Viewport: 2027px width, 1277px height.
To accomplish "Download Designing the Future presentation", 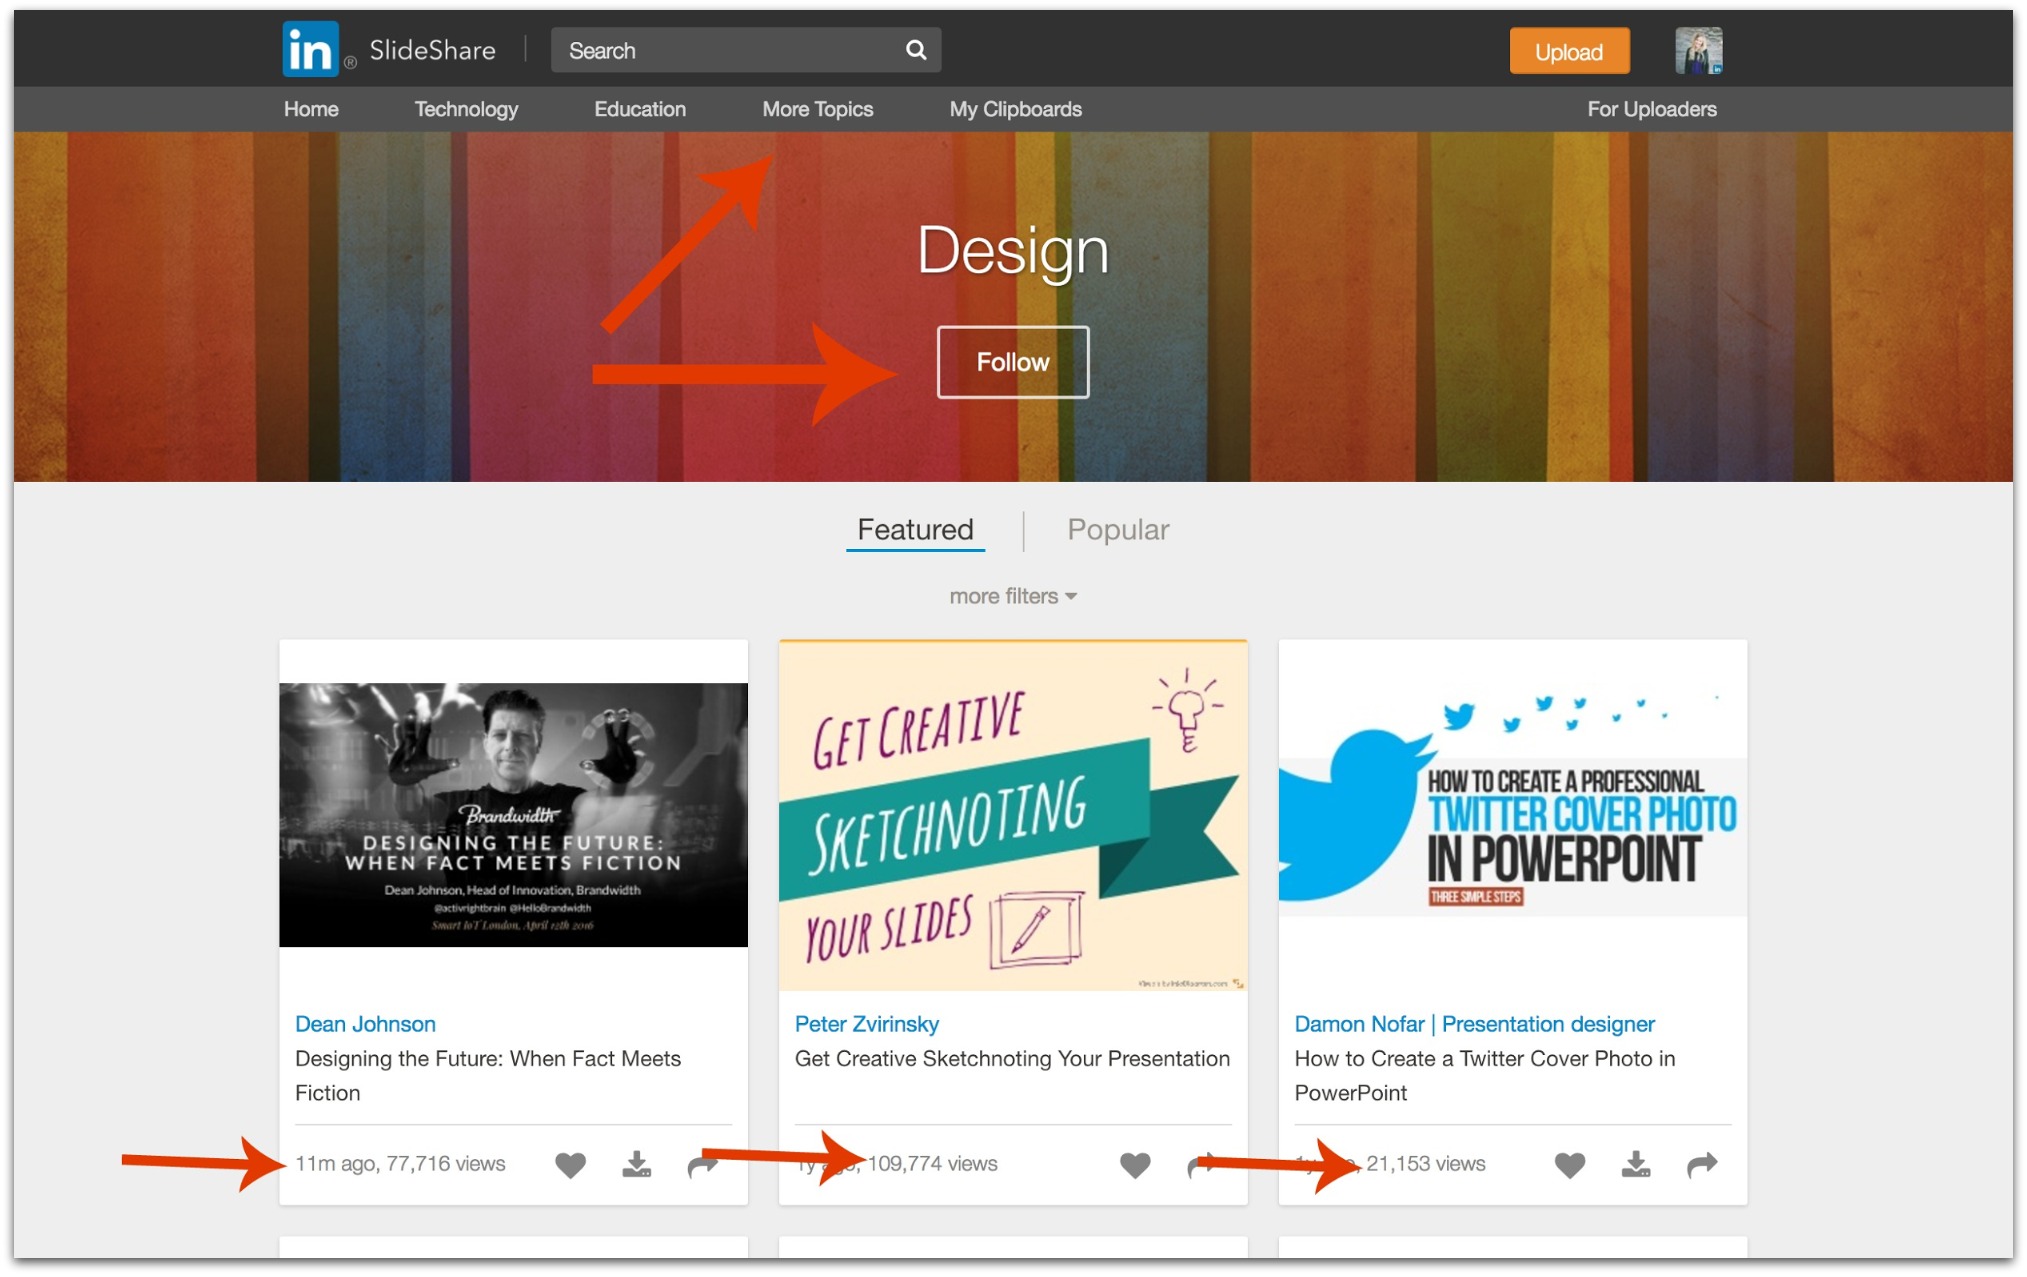I will [x=636, y=1164].
